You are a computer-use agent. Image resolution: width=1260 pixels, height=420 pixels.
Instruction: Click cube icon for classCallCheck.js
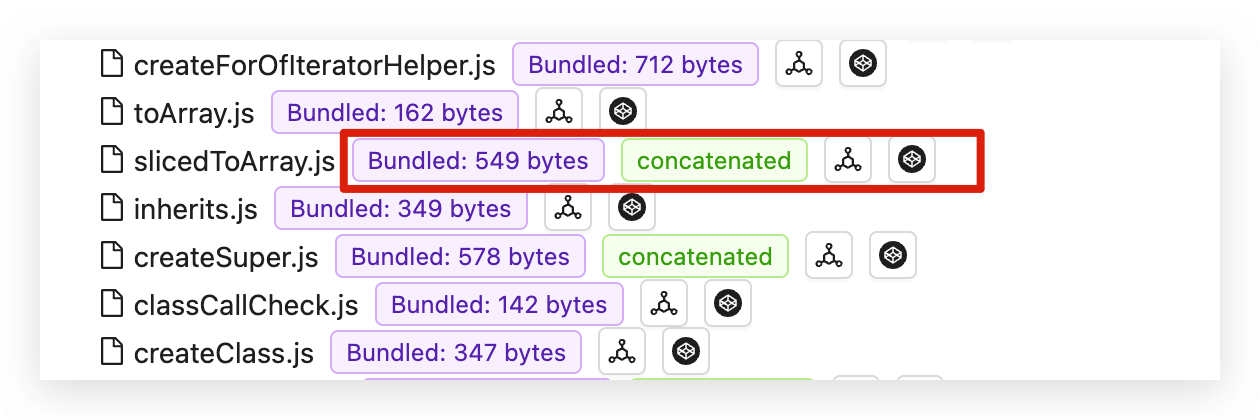coord(728,304)
